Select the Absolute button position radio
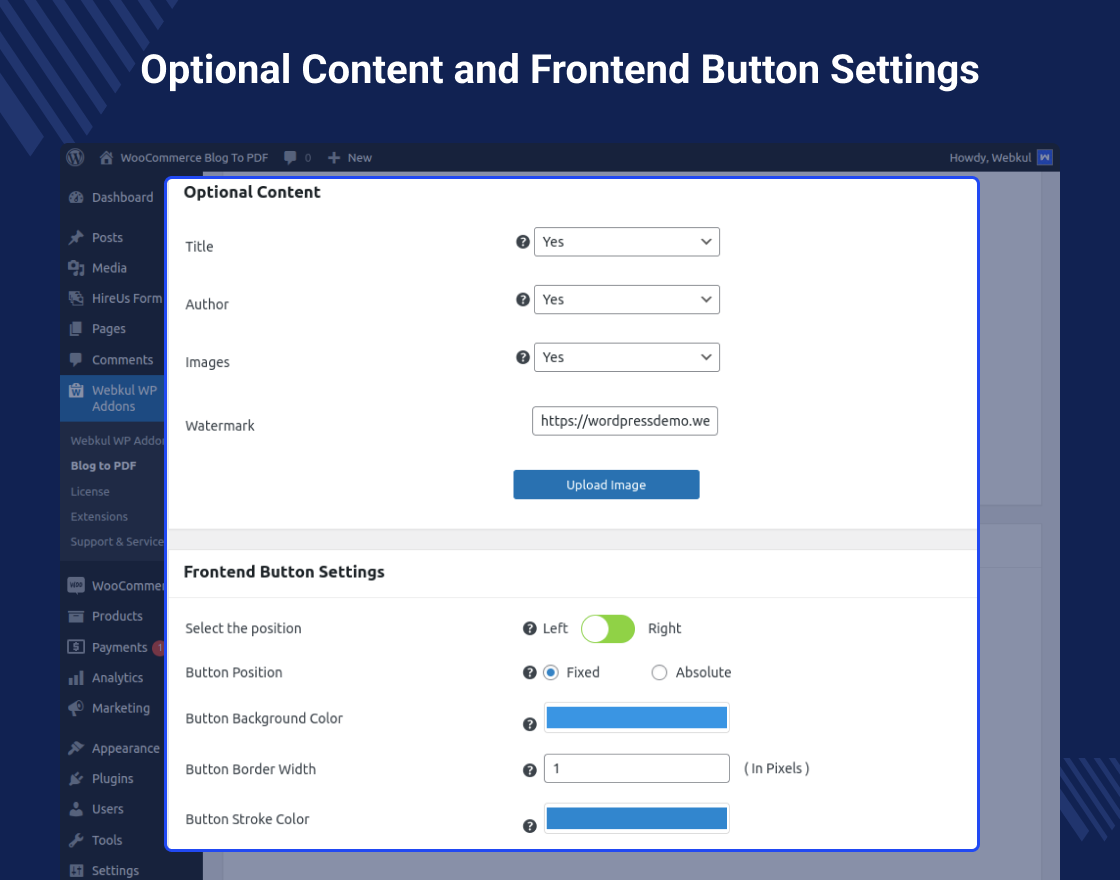 [x=659, y=672]
